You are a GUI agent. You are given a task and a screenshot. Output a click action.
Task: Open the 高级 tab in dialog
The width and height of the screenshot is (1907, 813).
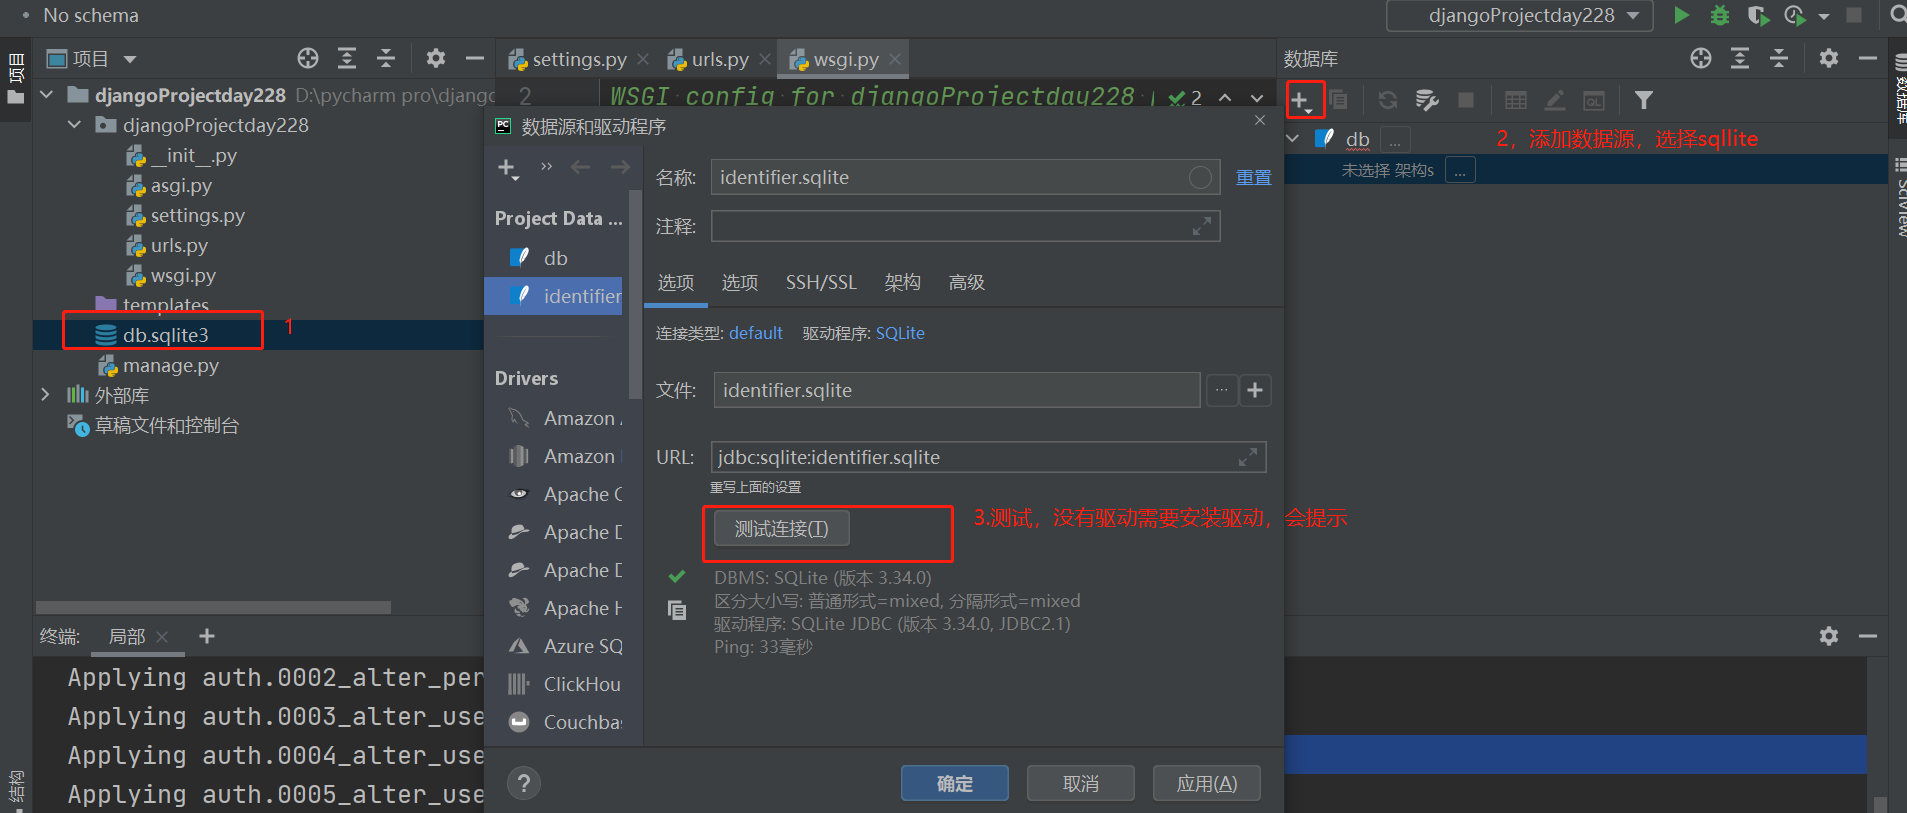point(966,283)
